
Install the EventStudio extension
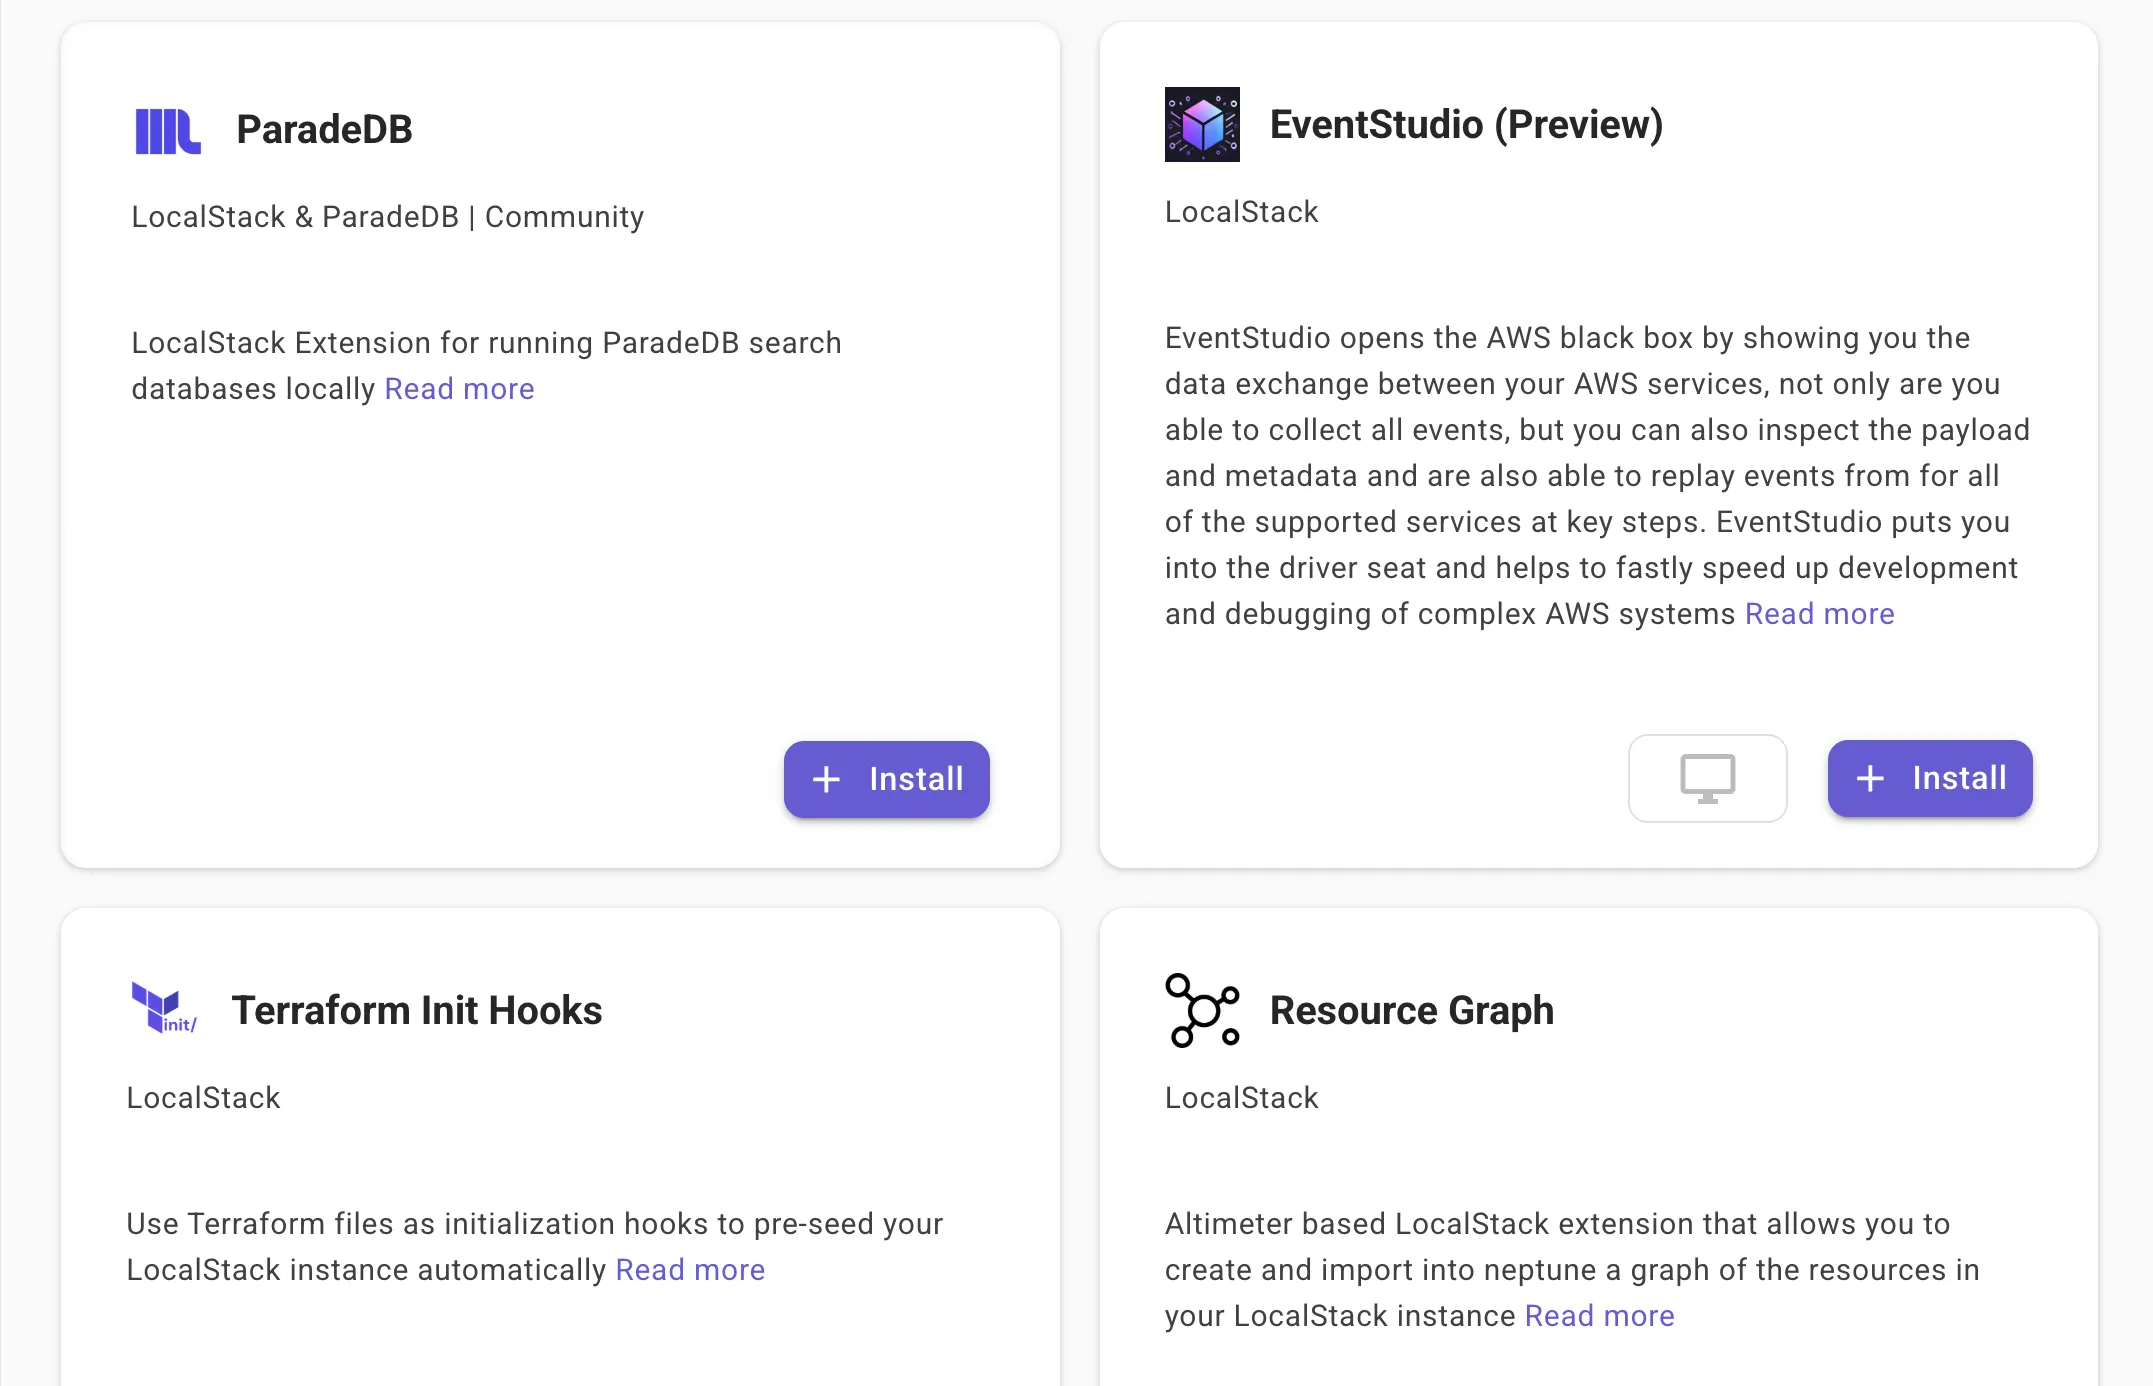1929,778
